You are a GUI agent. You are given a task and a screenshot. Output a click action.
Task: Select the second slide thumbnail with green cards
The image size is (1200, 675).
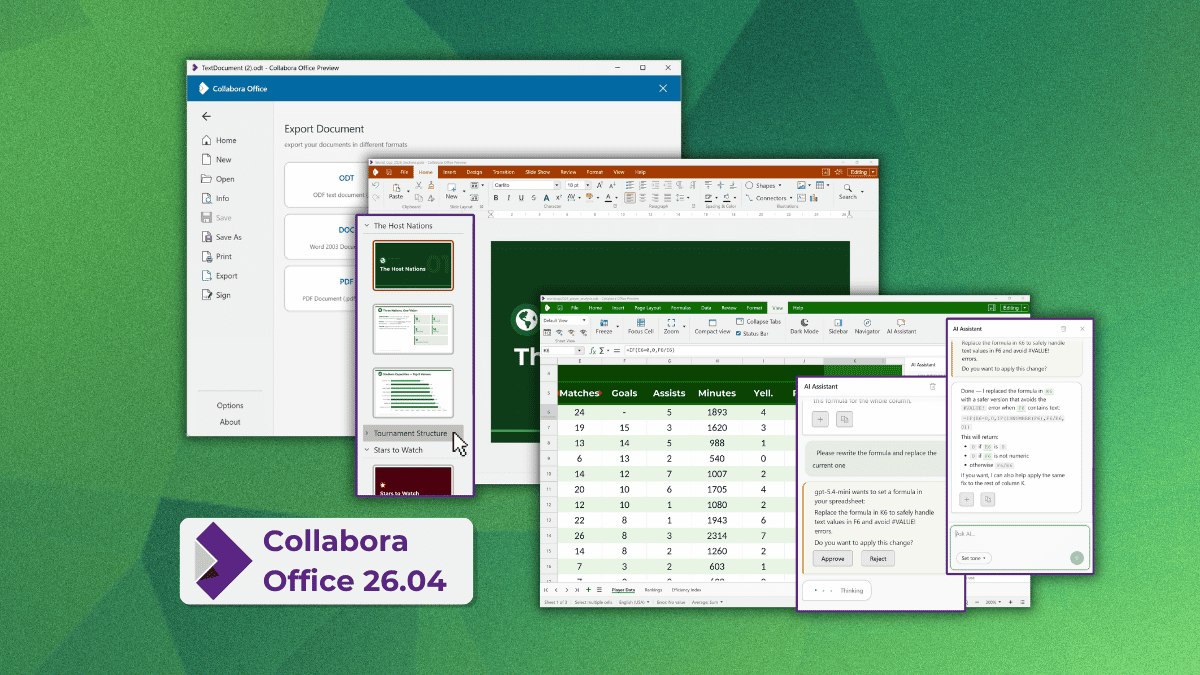tap(413, 329)
